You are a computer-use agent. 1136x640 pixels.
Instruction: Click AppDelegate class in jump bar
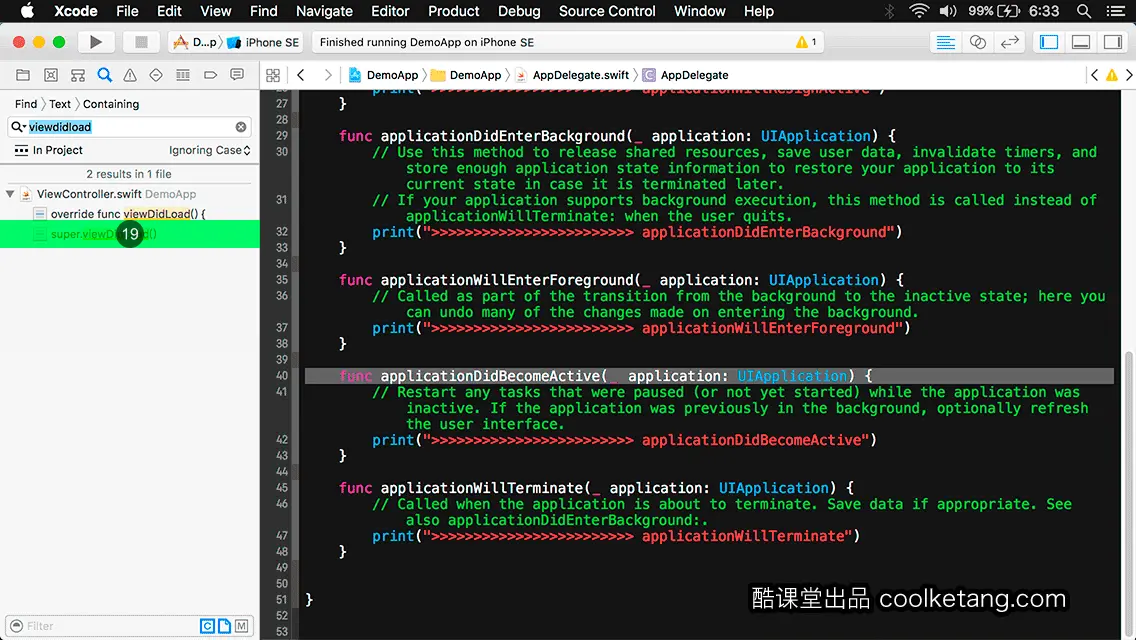coord(685,75)
